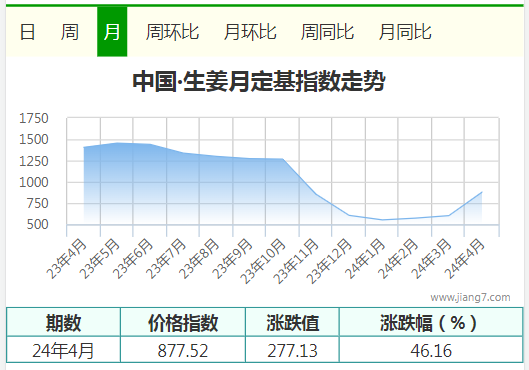This screenshot has height=370, width=529.
Task: Switch to the 日 tab
Action: click(27, 32)
